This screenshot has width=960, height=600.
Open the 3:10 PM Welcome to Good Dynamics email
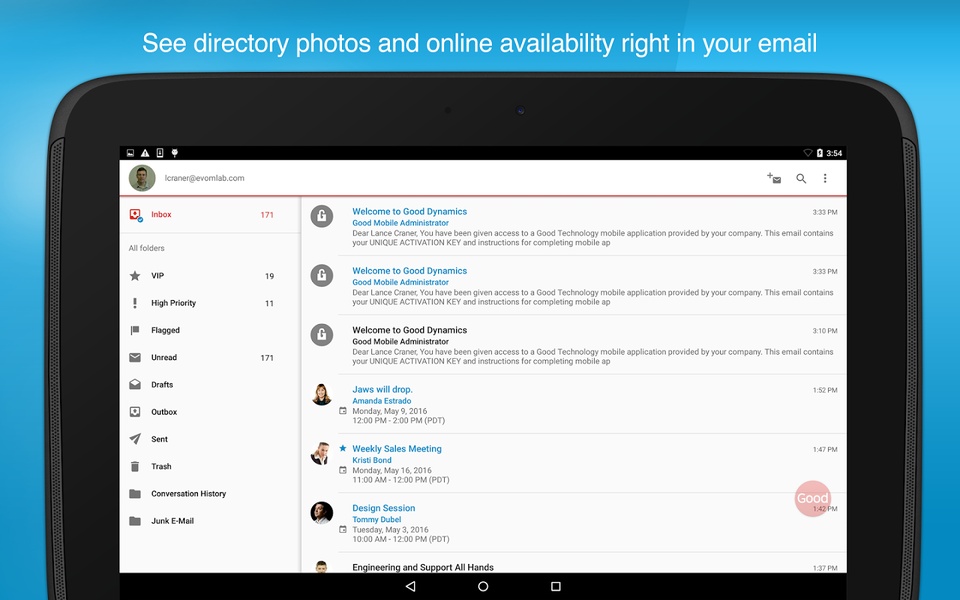coord(574,345)
